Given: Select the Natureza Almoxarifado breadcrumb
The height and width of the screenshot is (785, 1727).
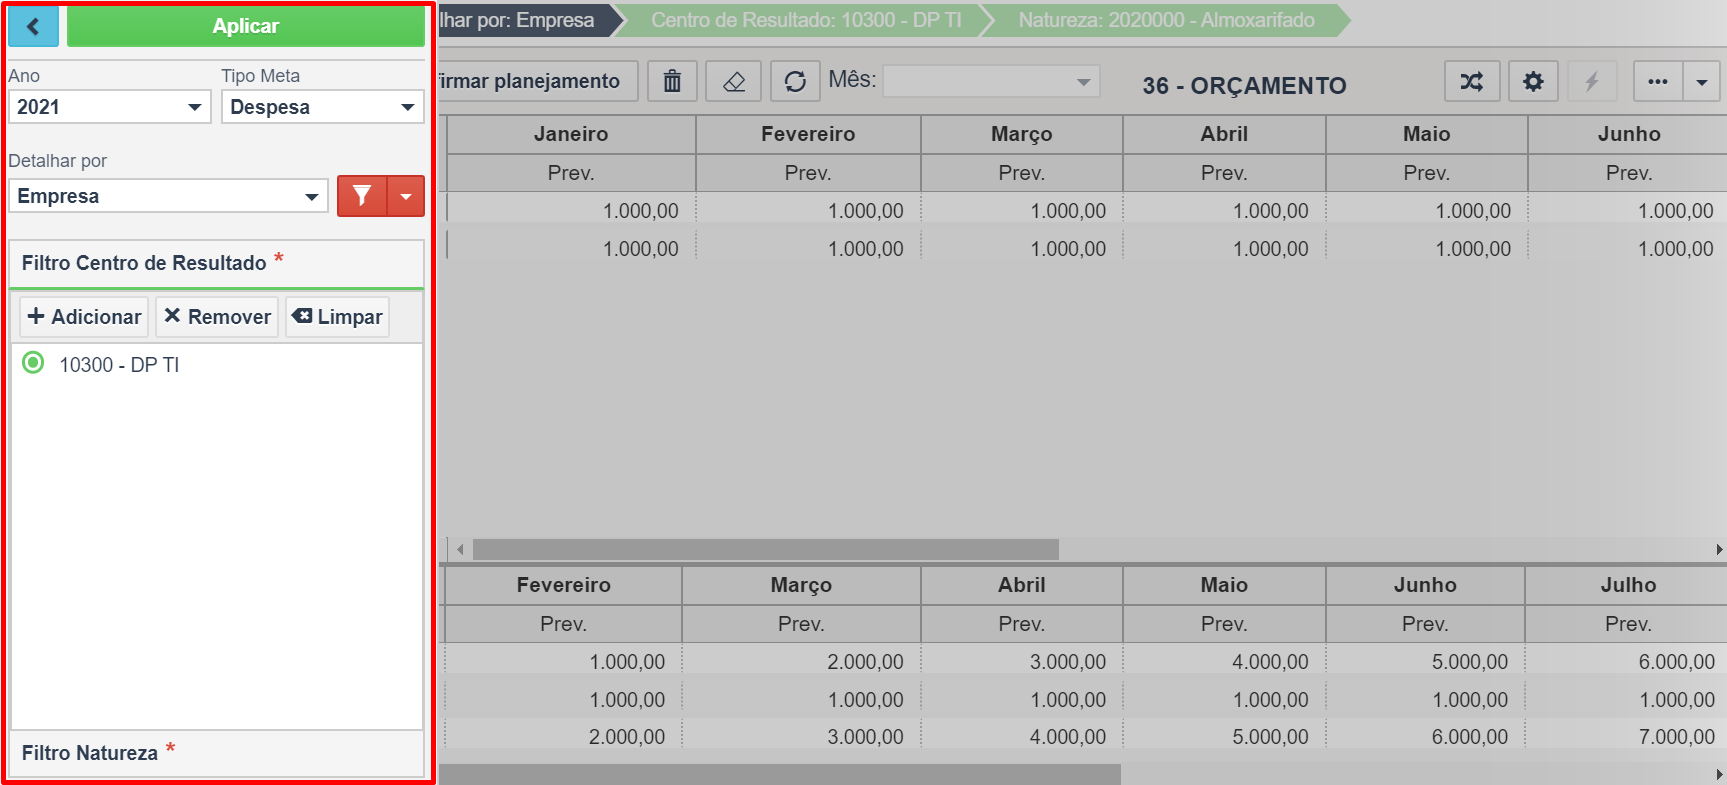Looking at the screenshot, I should point(1165,20).
